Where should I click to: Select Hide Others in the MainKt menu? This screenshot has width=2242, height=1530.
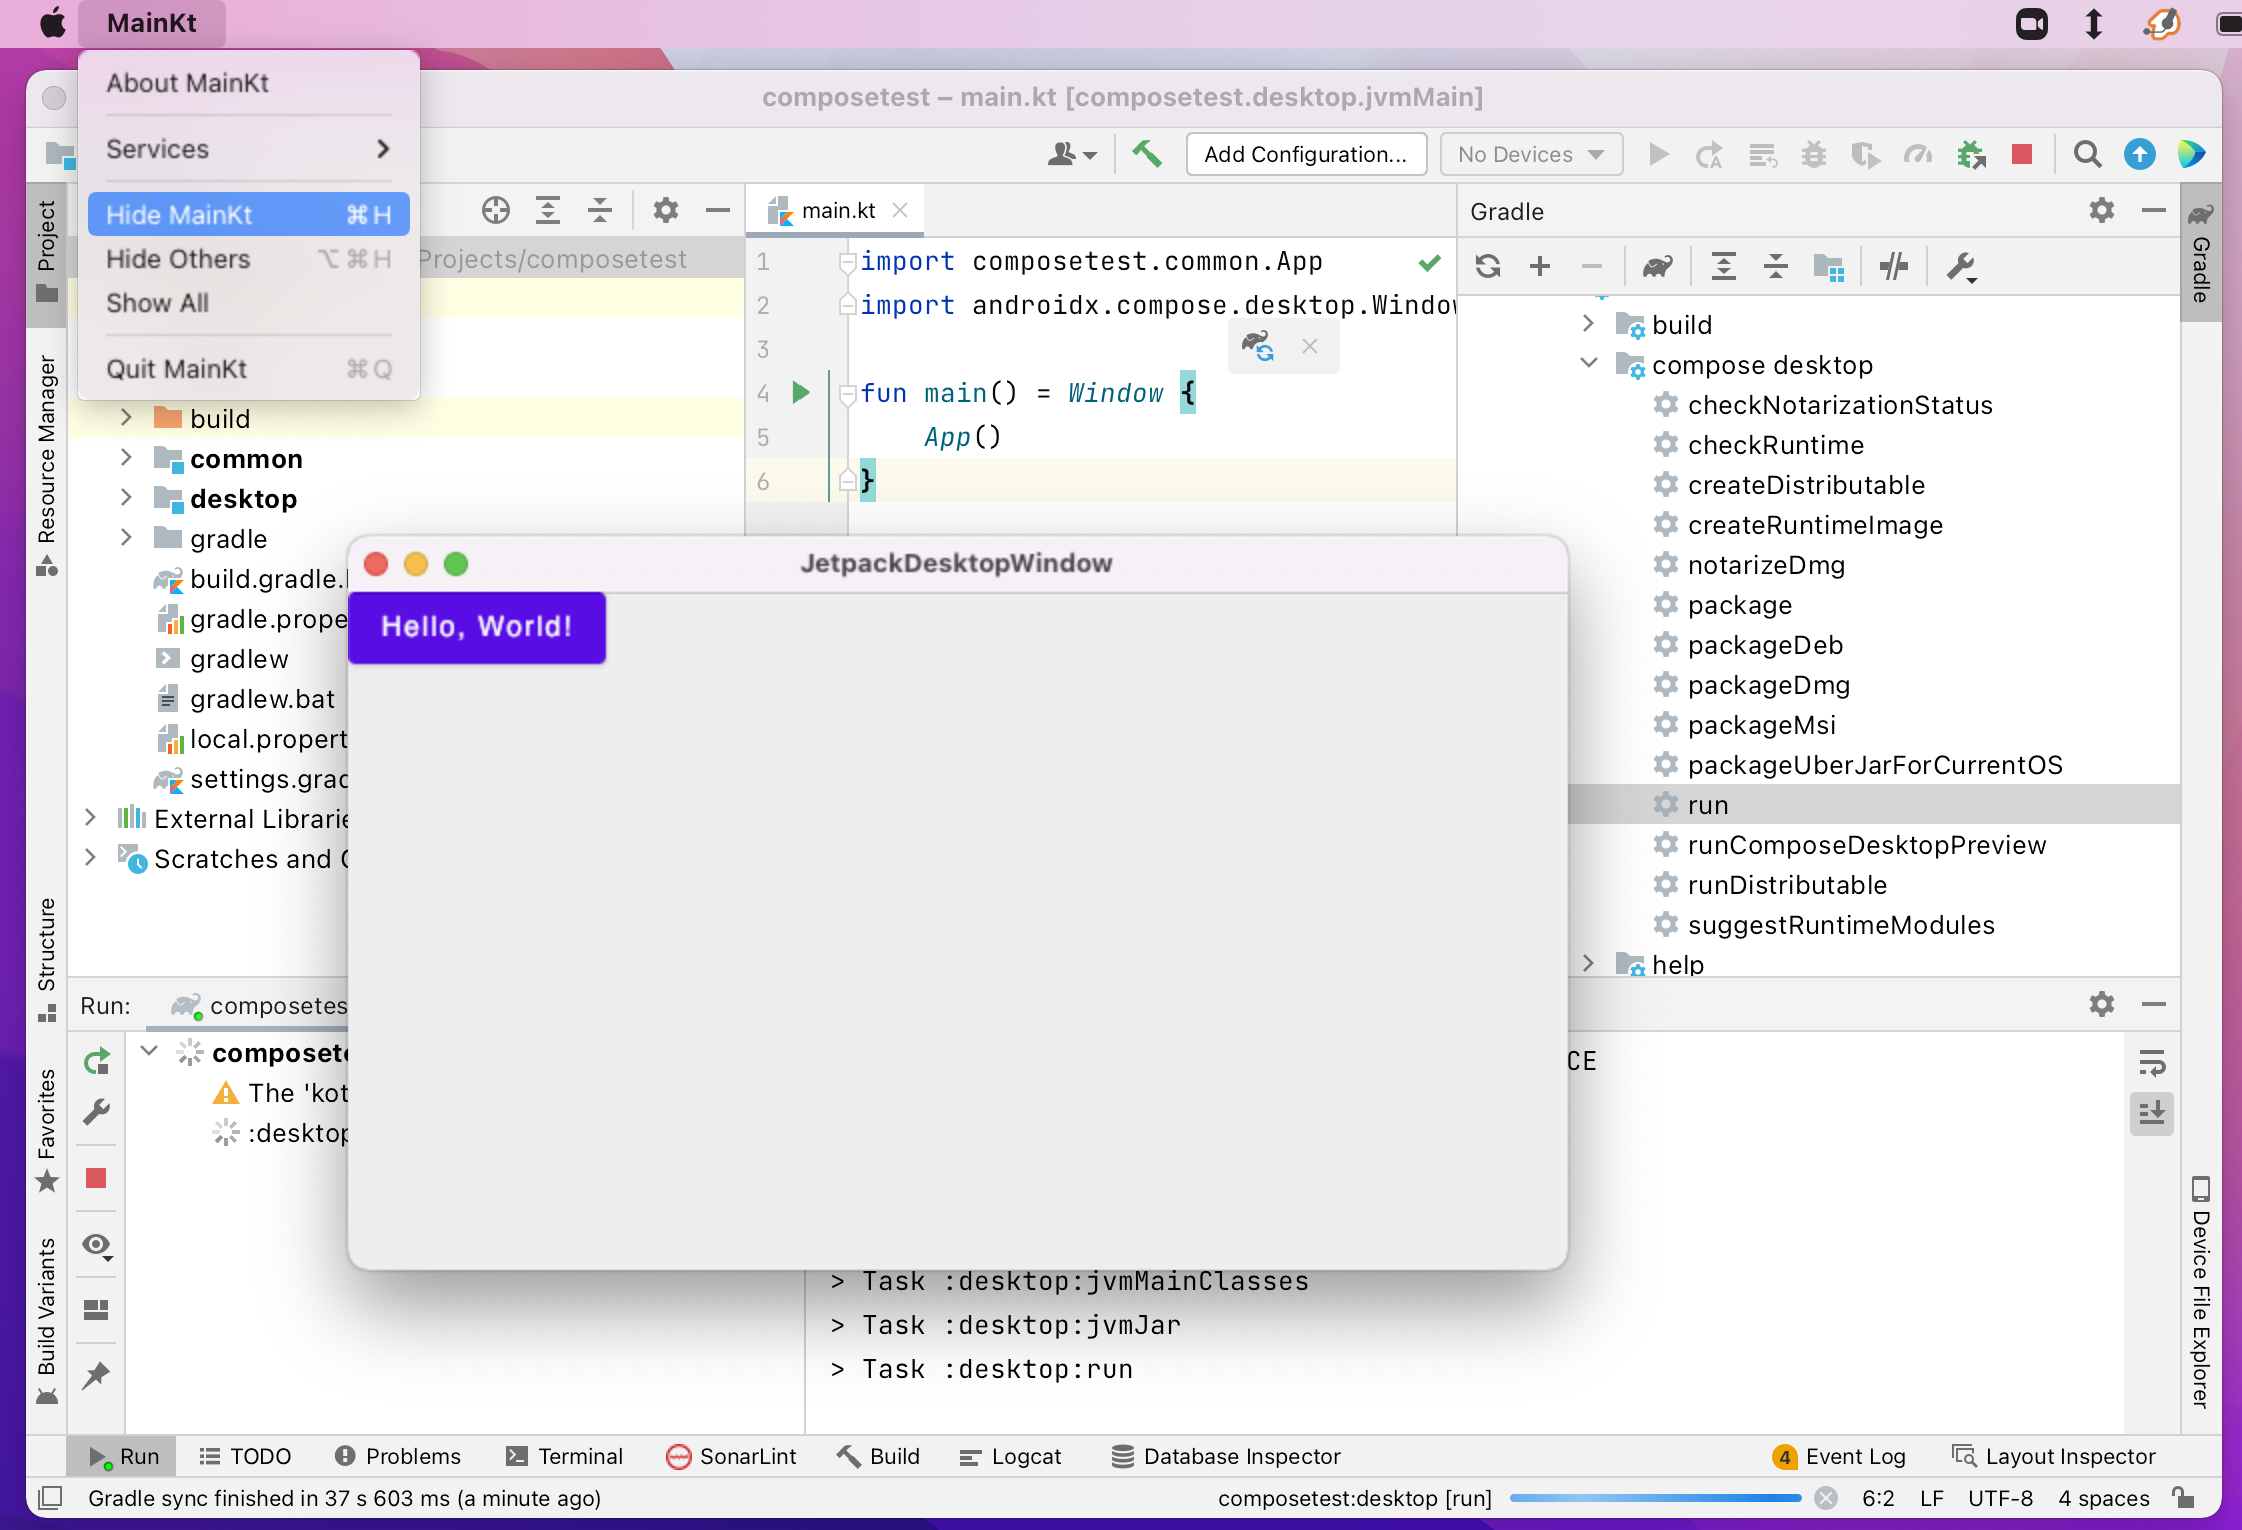pos(177,259)
